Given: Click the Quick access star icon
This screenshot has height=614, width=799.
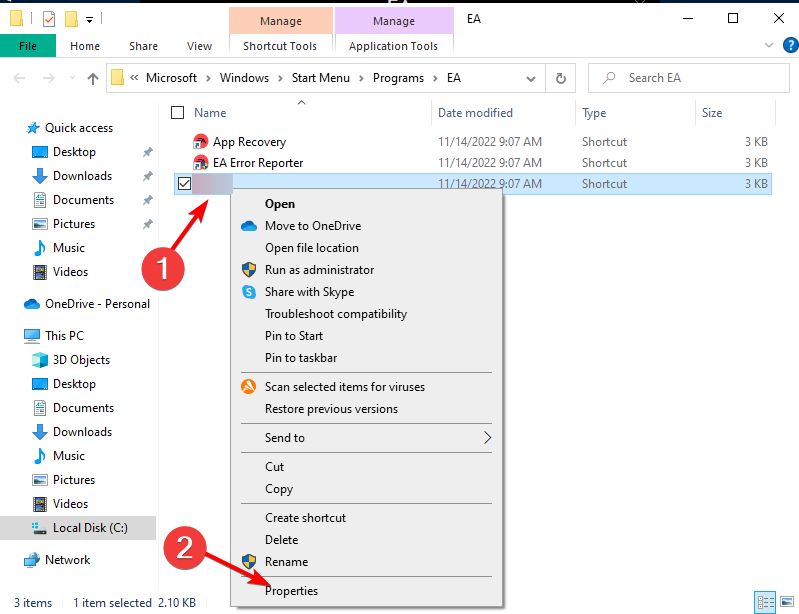Looking at the screenshot, I should [x=33, y=127].
